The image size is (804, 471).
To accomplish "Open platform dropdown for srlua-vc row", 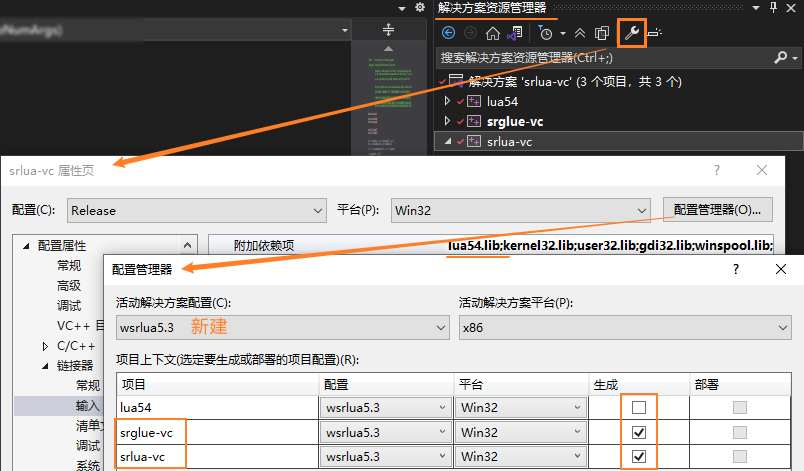I will pyautogui.click(x=520, y=456).
